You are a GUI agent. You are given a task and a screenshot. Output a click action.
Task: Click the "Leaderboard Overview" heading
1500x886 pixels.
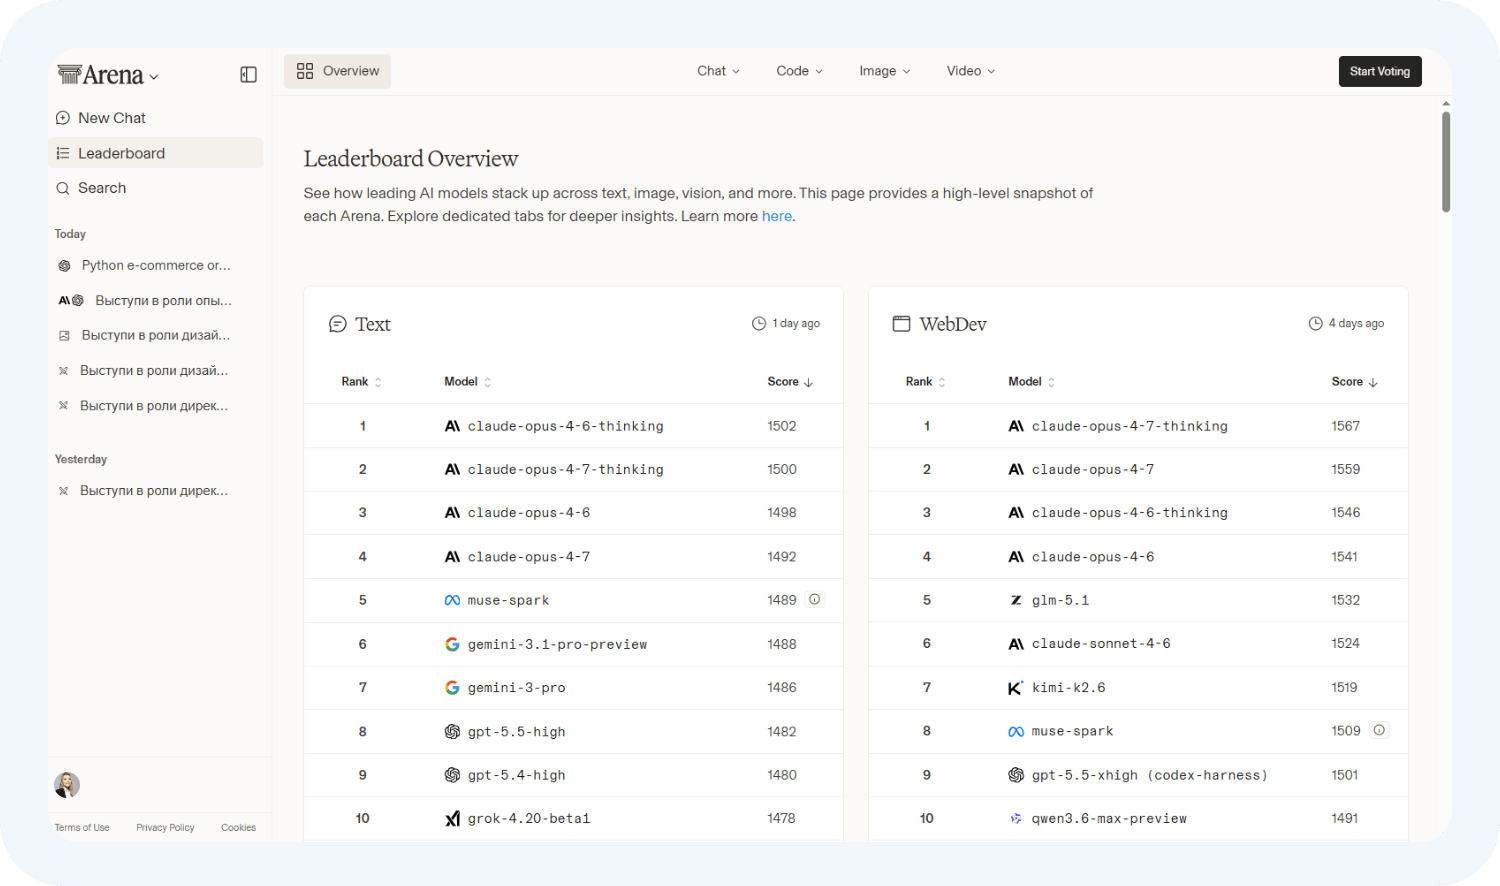411,159
